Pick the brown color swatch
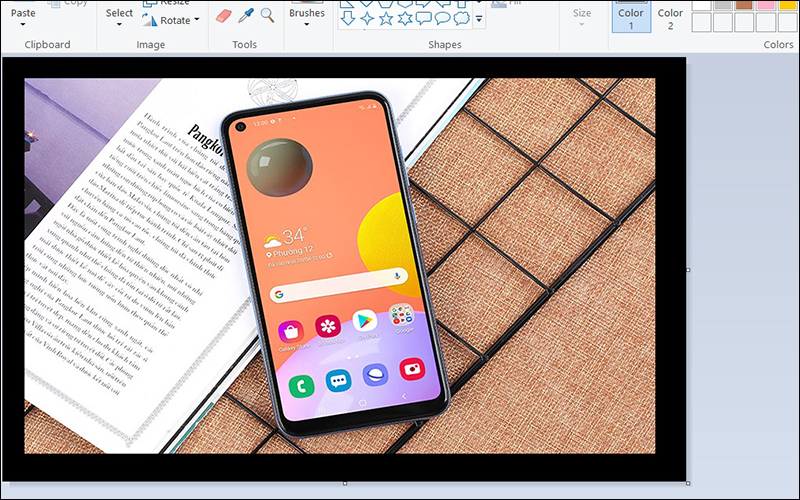The width and height of the screenshot is (800, 500). (744, 3)
